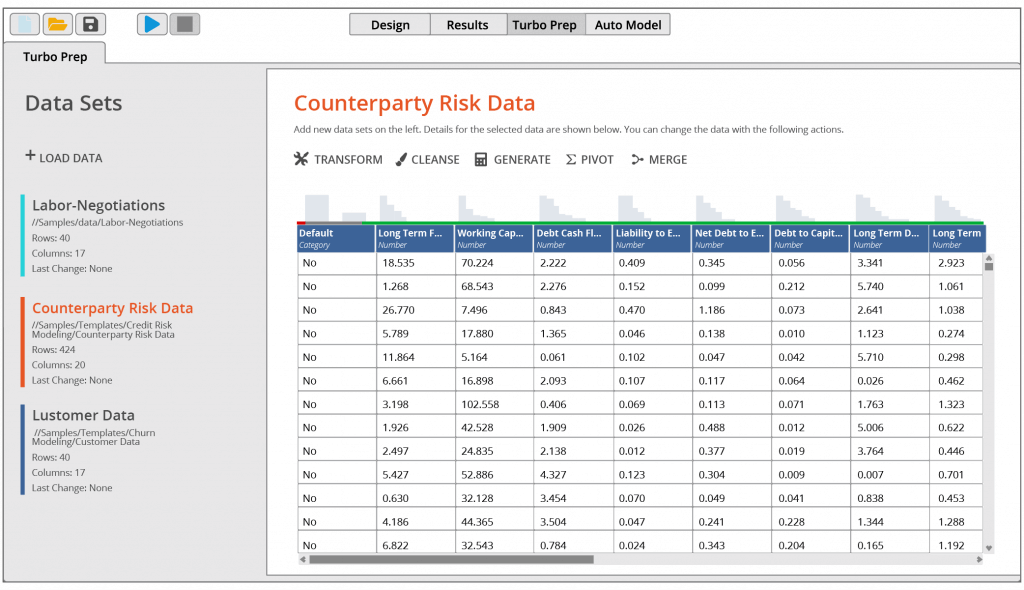The image size is (1024, 590).
Task: Switch to the Design view
Action: pyautogui.click(x=390, y=25)
